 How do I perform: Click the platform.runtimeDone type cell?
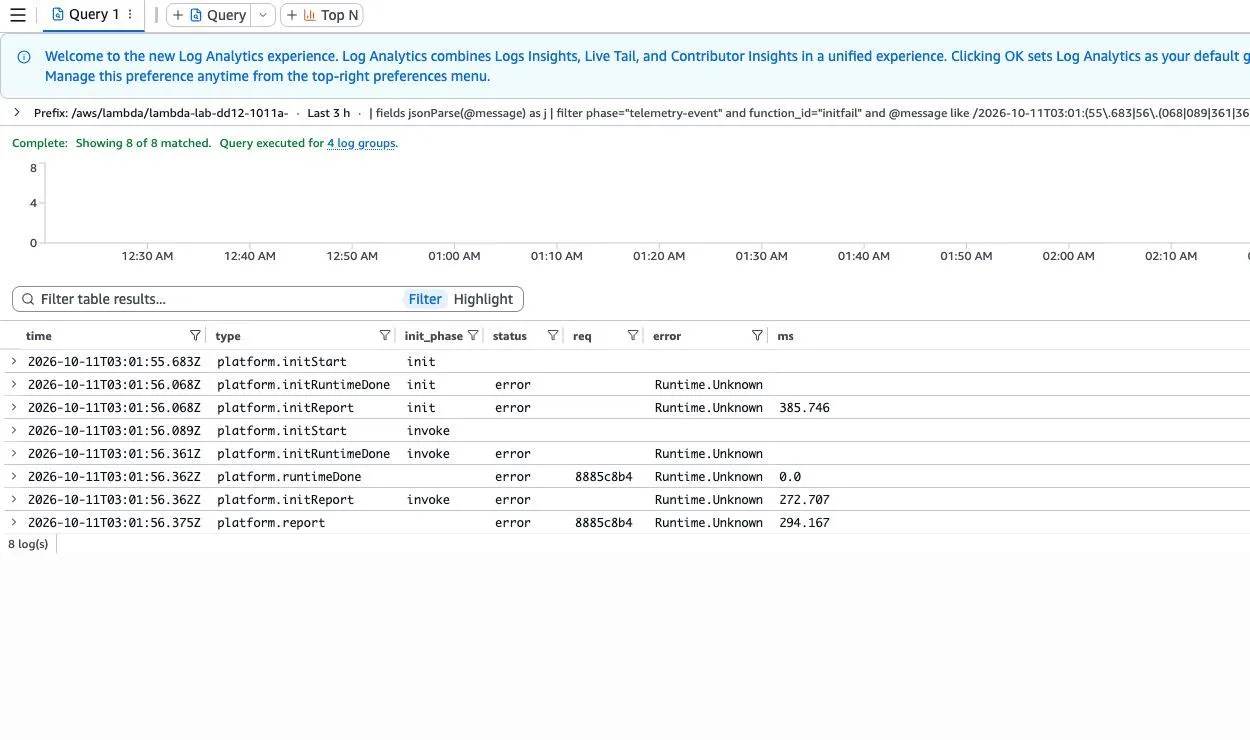(289, 477)
